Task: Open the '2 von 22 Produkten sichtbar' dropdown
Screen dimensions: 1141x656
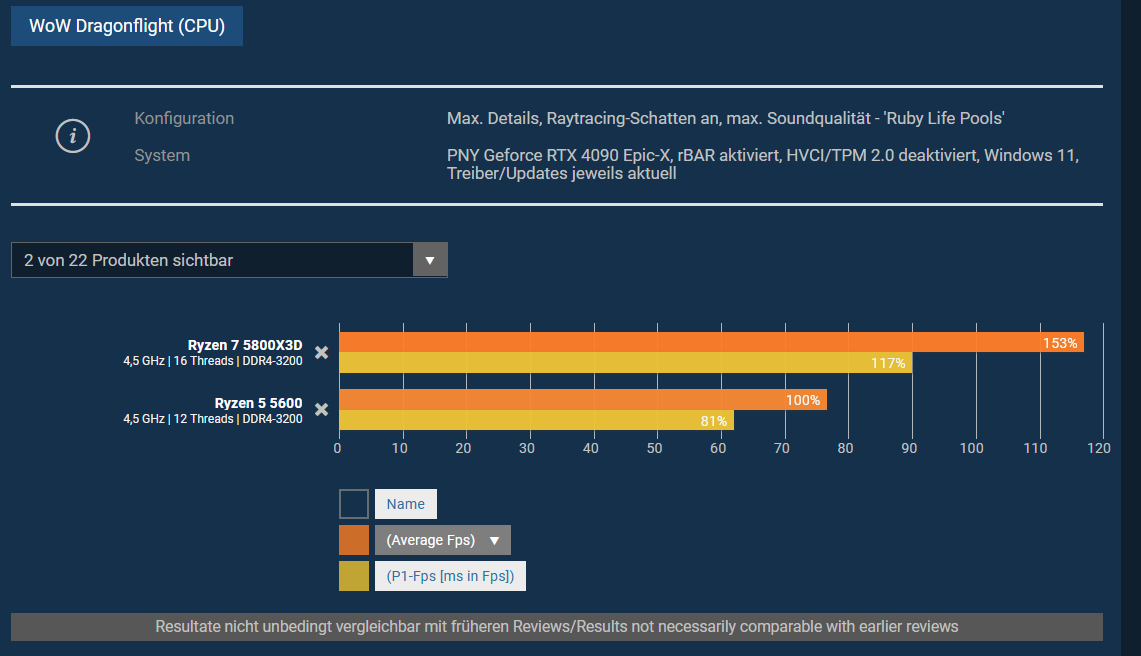Action: coord(229,260)
